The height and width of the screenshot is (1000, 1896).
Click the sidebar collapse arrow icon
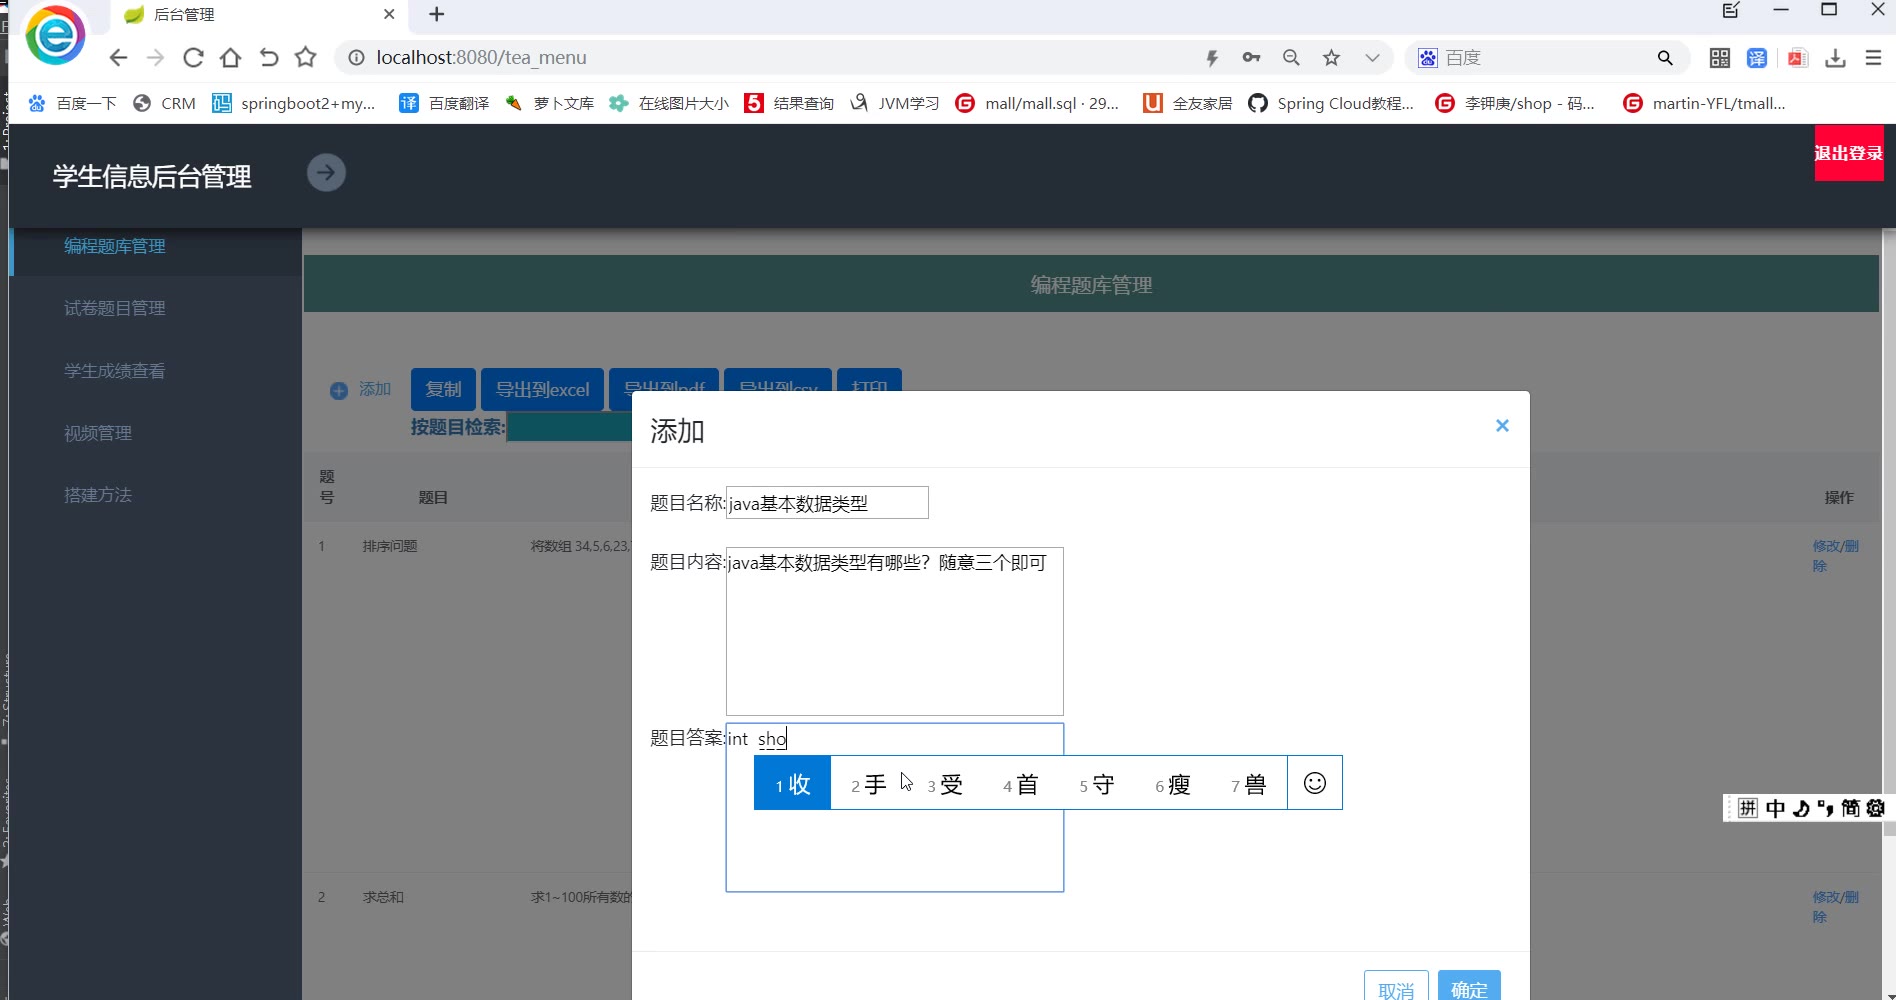[x=326, y=173]
